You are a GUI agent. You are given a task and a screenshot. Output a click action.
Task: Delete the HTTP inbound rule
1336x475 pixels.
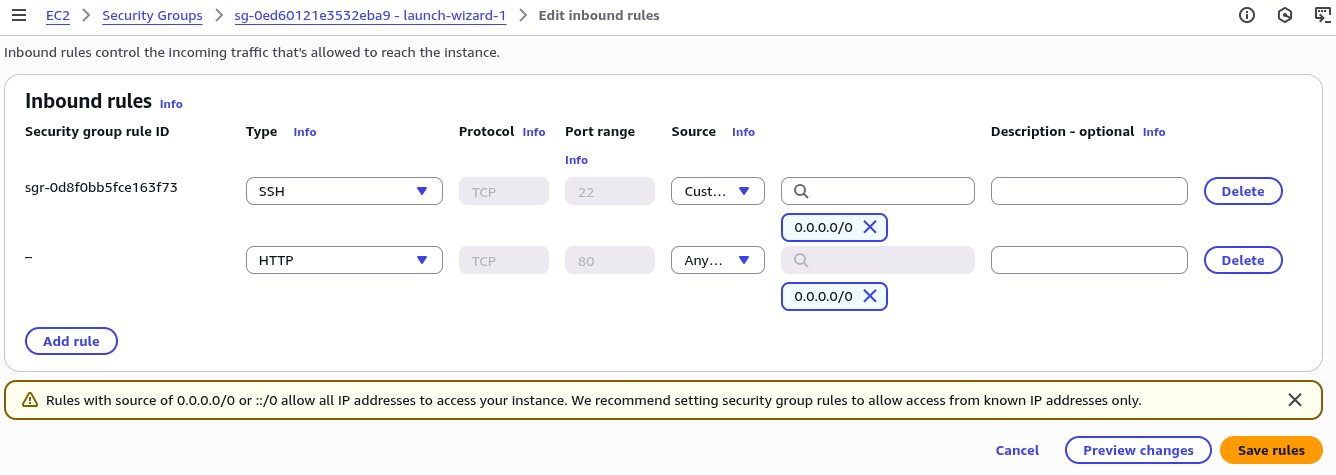coord(1243,260)
